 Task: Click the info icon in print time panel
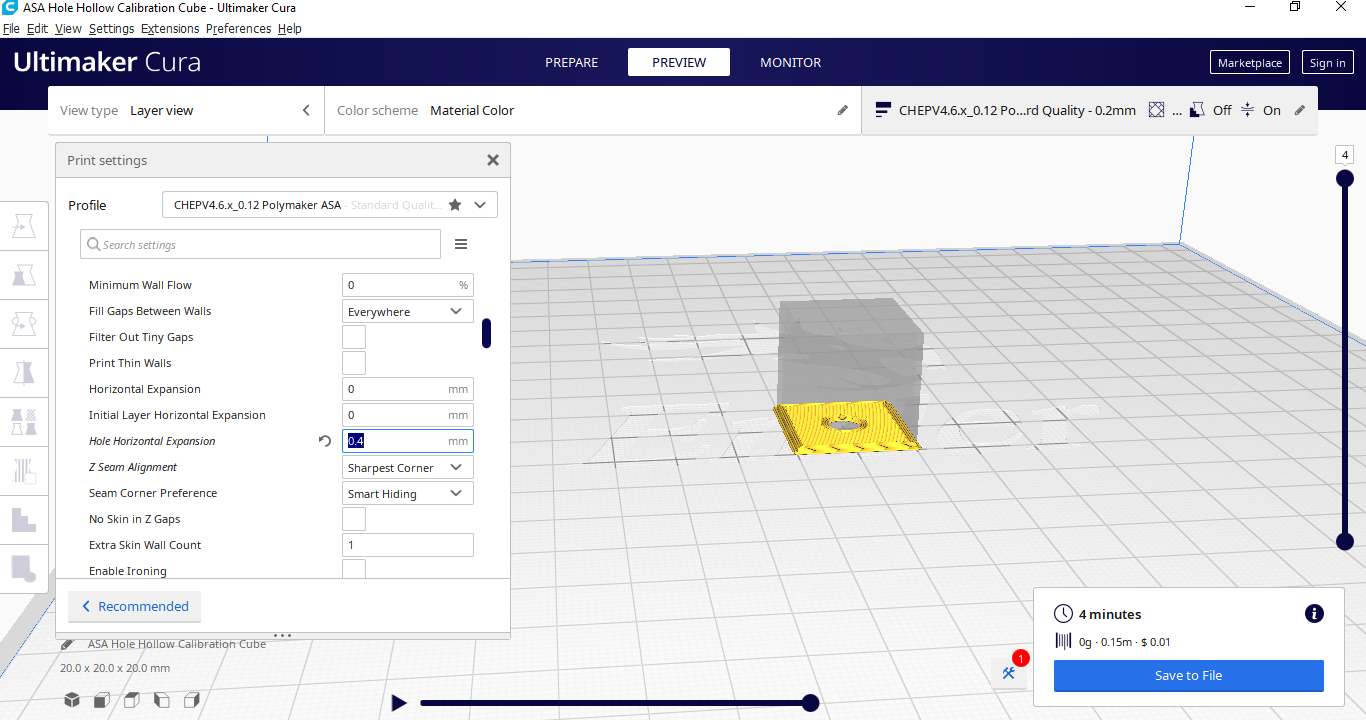pos(1313,613)
